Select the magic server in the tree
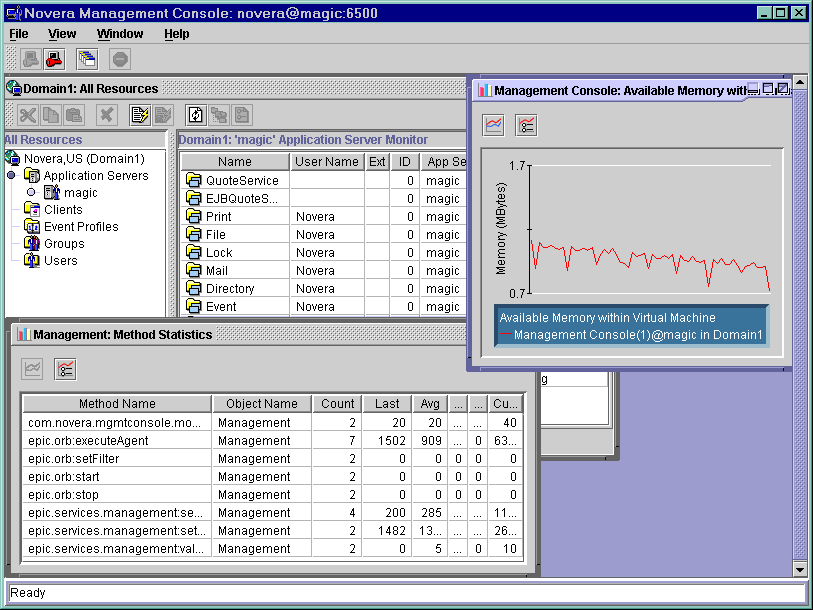Screen dimensions: 813x610 [x=81, y=192]
